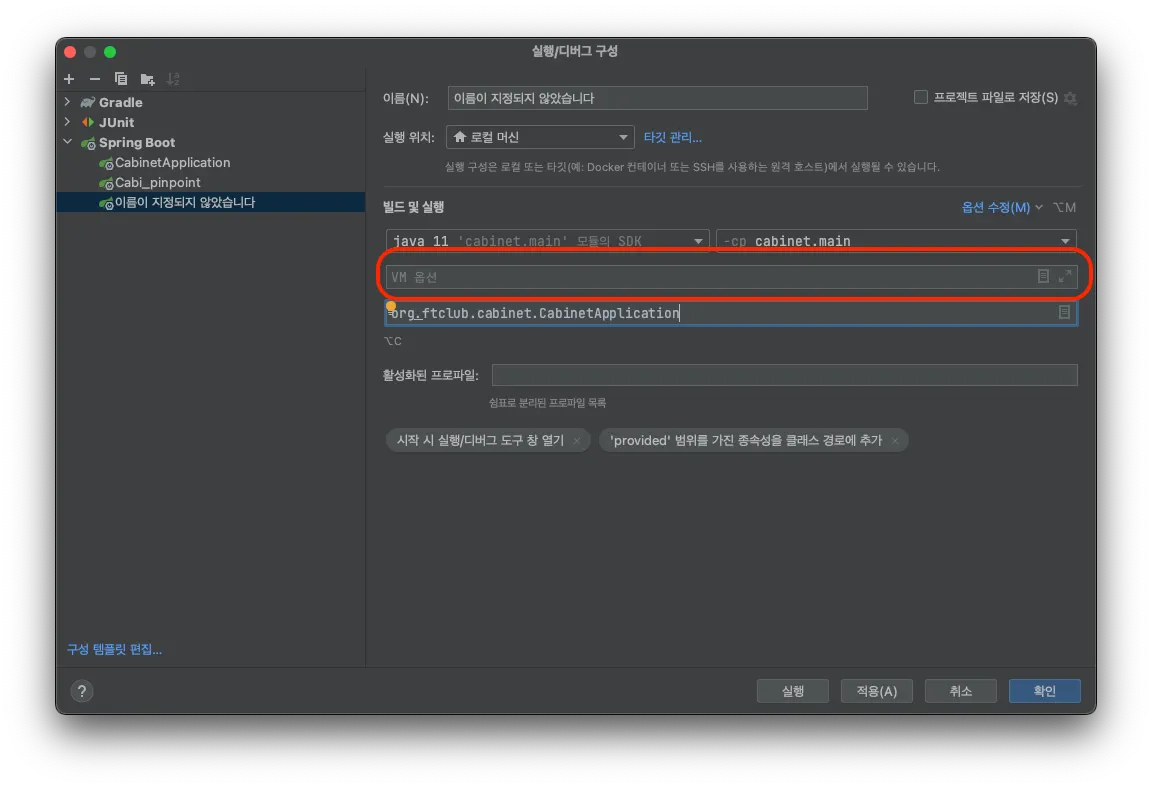Select the Gradle configuration group
The width and height of the screenshot is (1152, 788).
coord(120,102)
